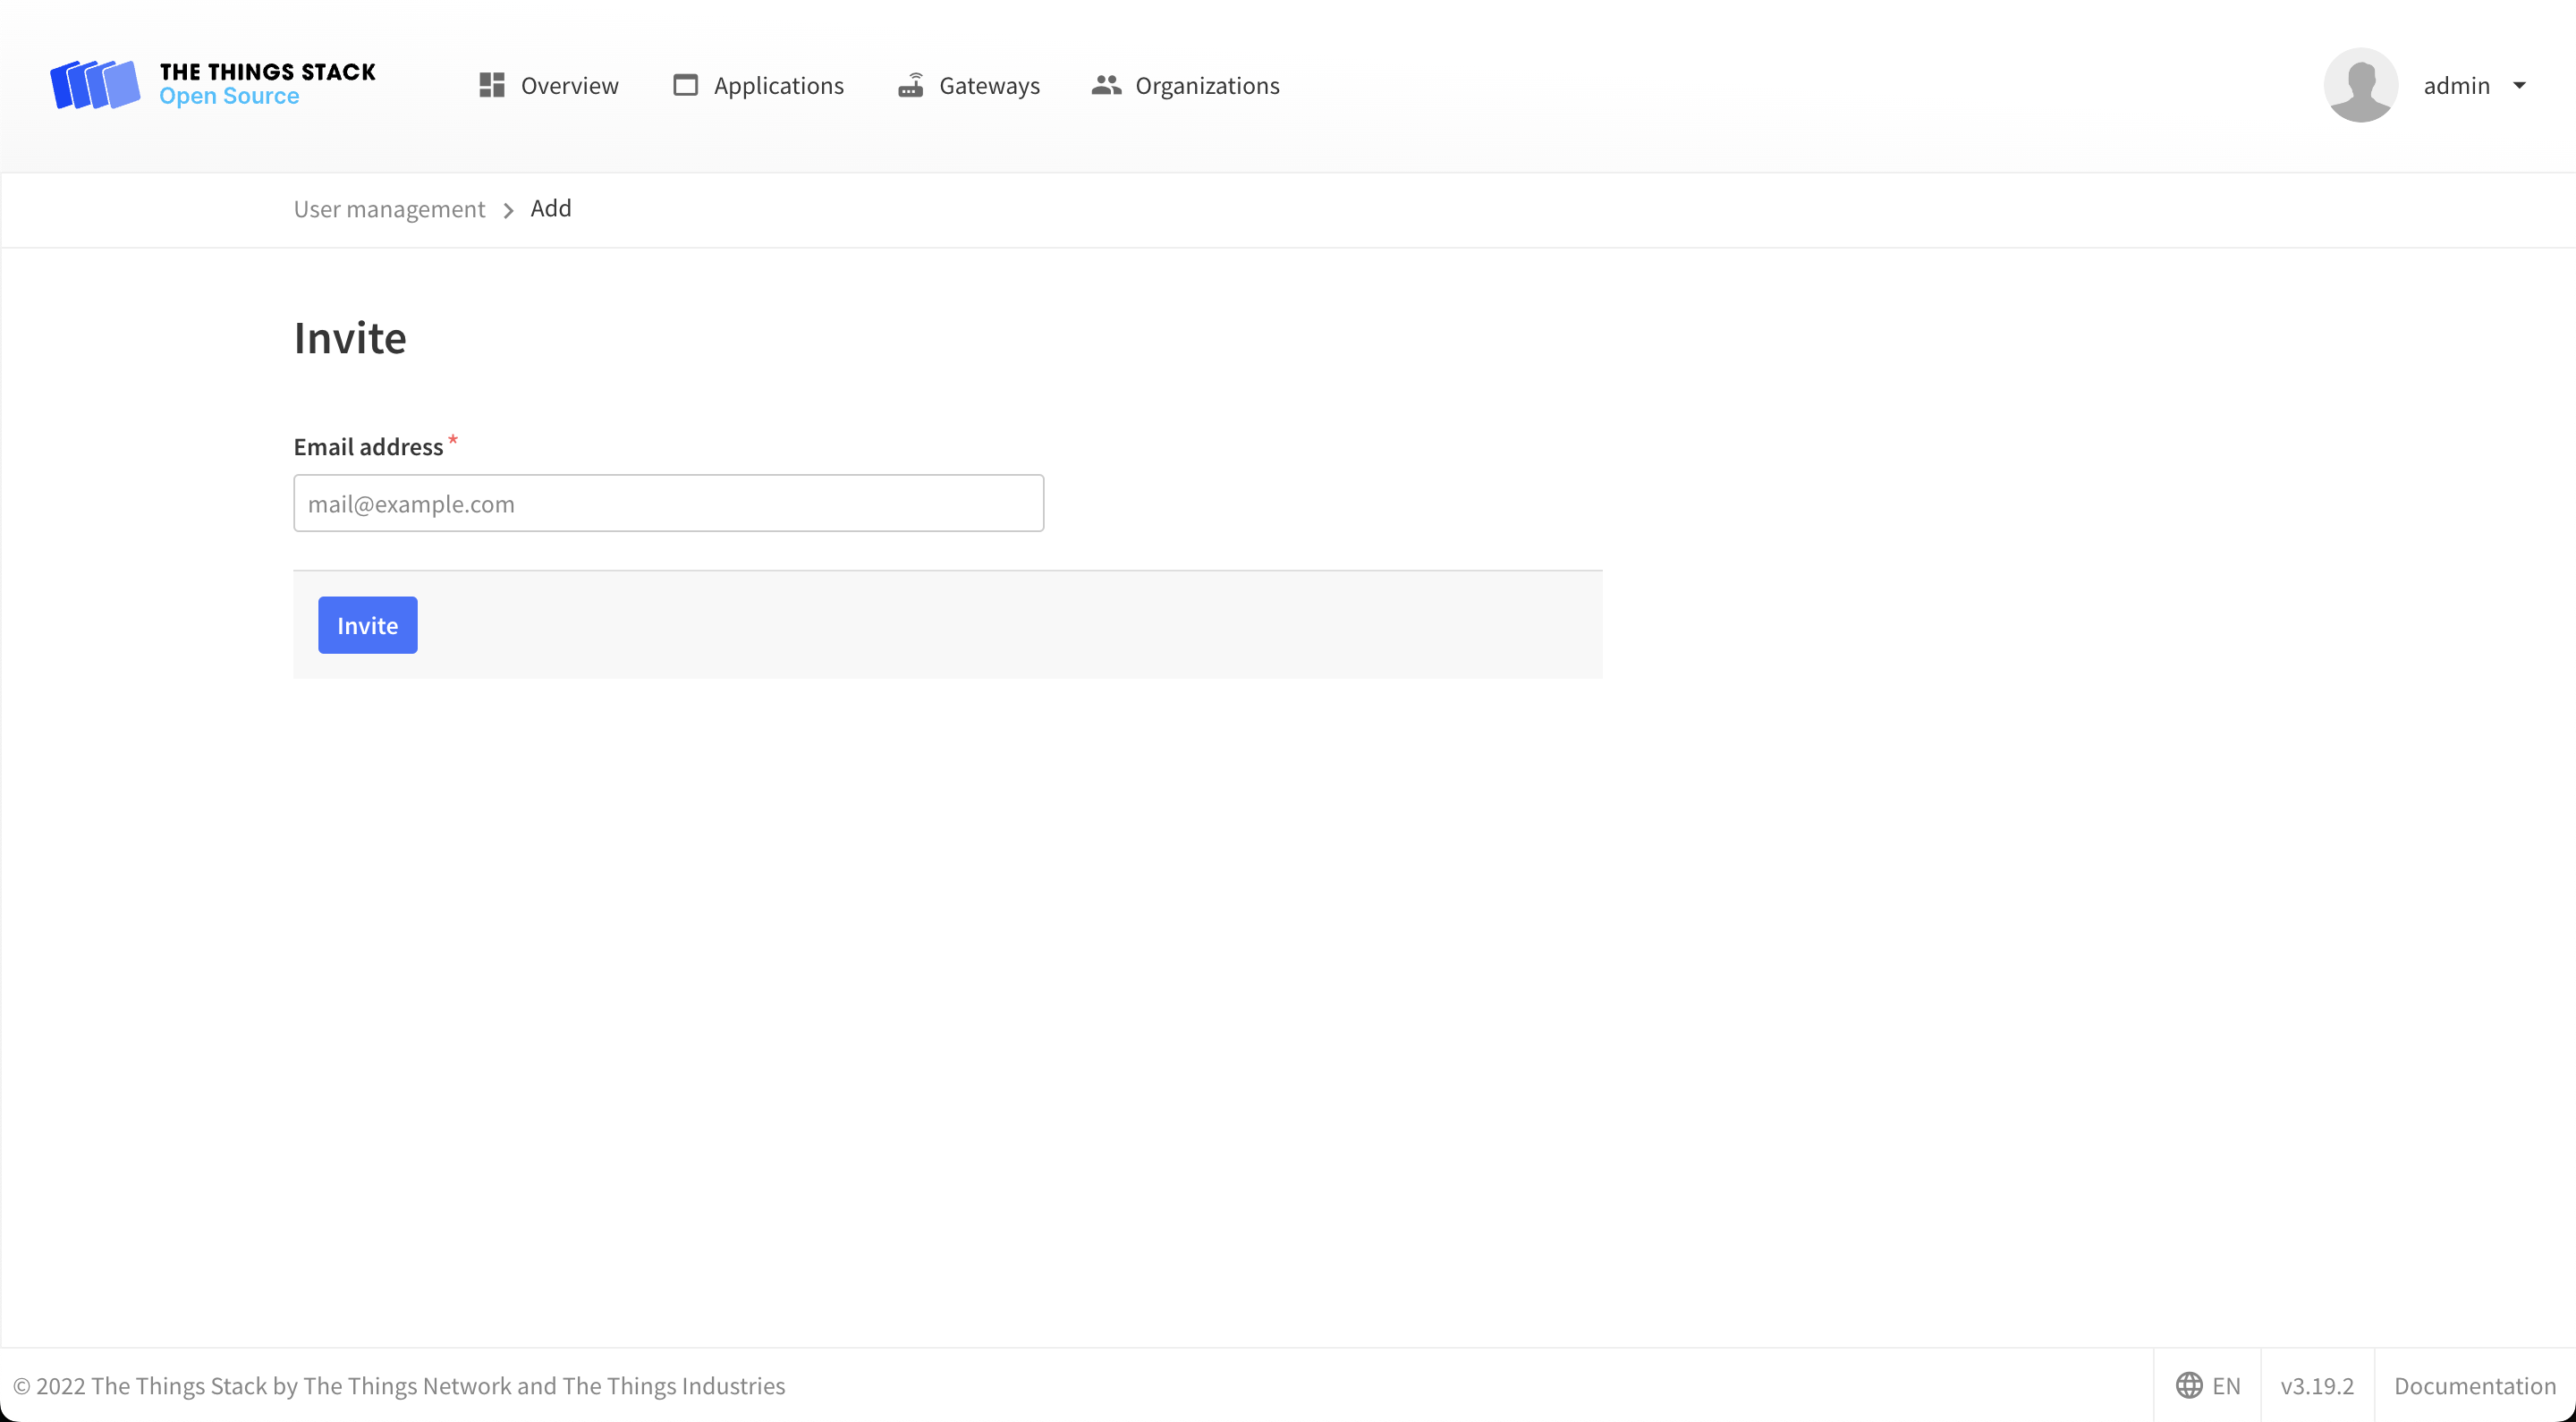Screen dimensions: 2576x1422
Task: Switch to the Applications section
Action: tap(779, 85)
